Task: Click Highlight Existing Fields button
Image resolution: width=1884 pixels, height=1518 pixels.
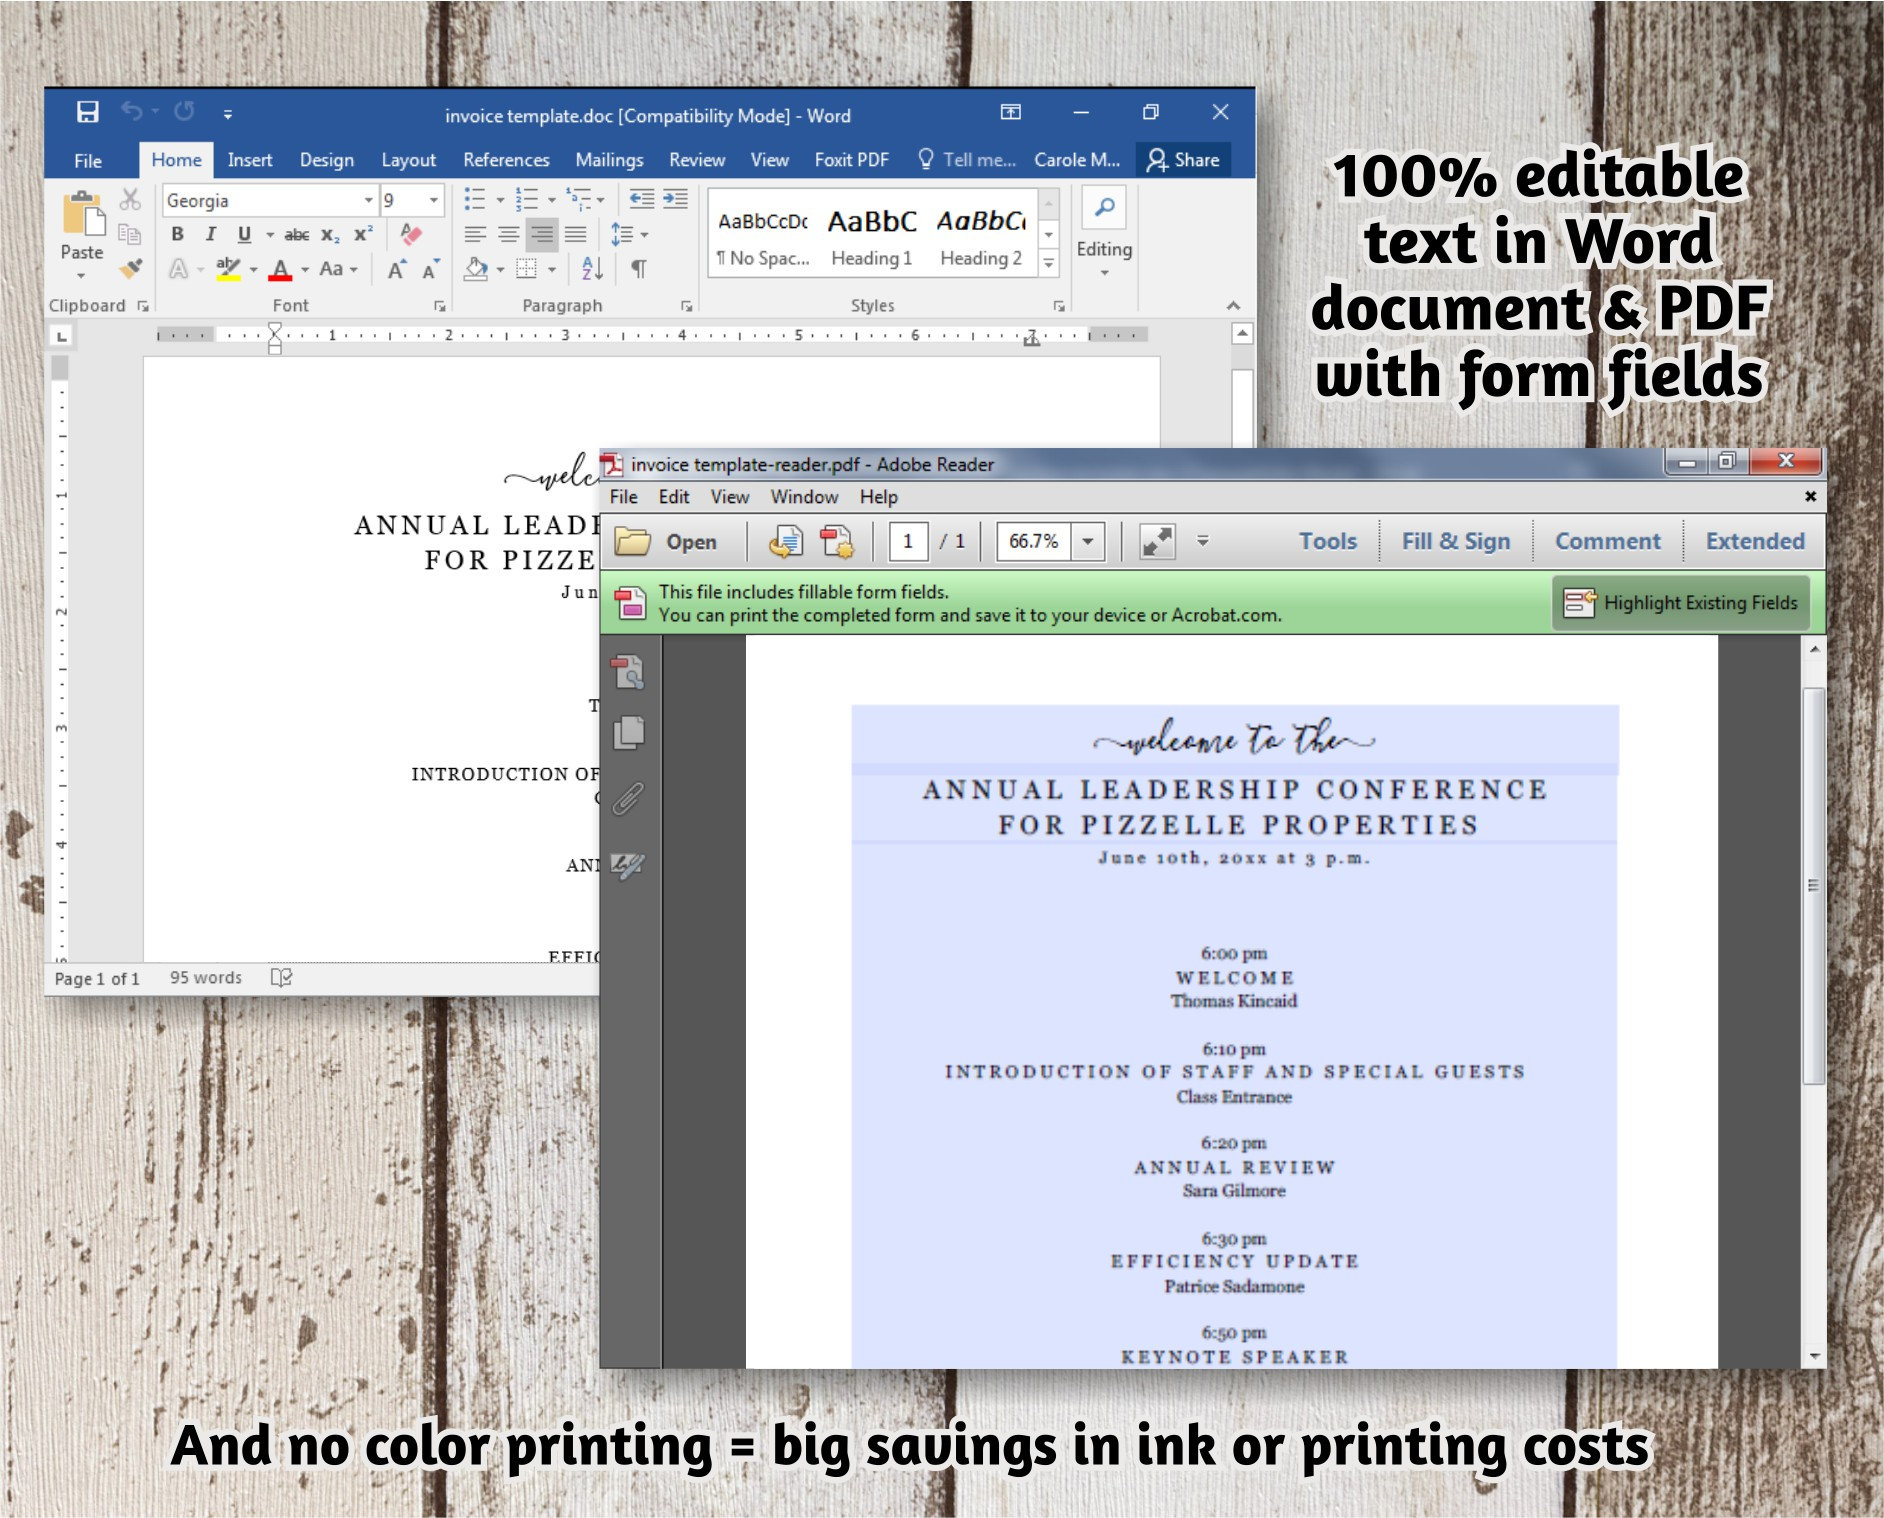Action: (x=1681, y=603)
